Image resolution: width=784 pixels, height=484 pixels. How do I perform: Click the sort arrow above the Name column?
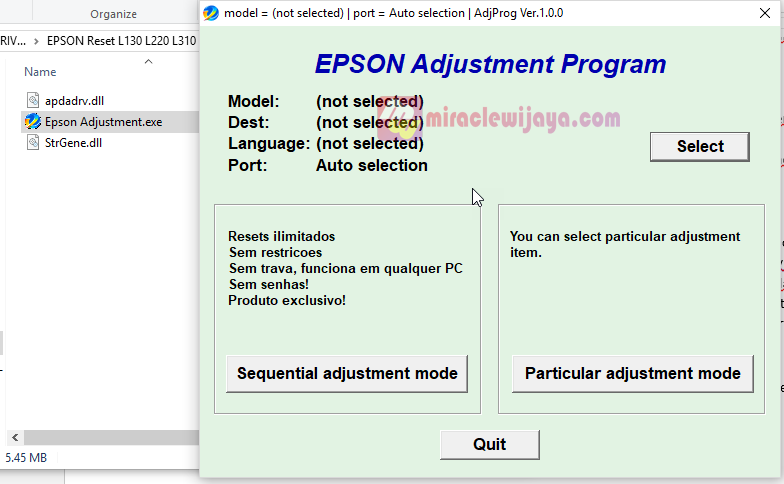click(148, 62)
